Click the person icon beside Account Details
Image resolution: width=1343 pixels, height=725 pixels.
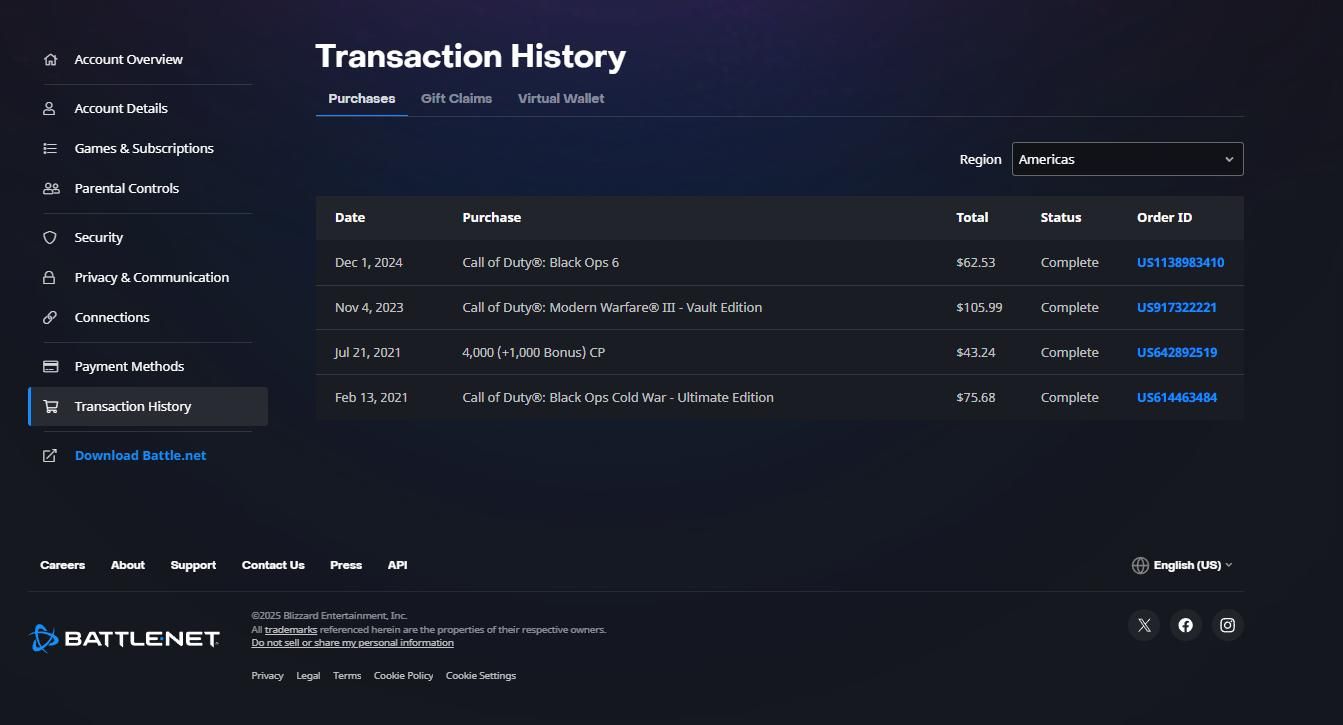point(50,109)
